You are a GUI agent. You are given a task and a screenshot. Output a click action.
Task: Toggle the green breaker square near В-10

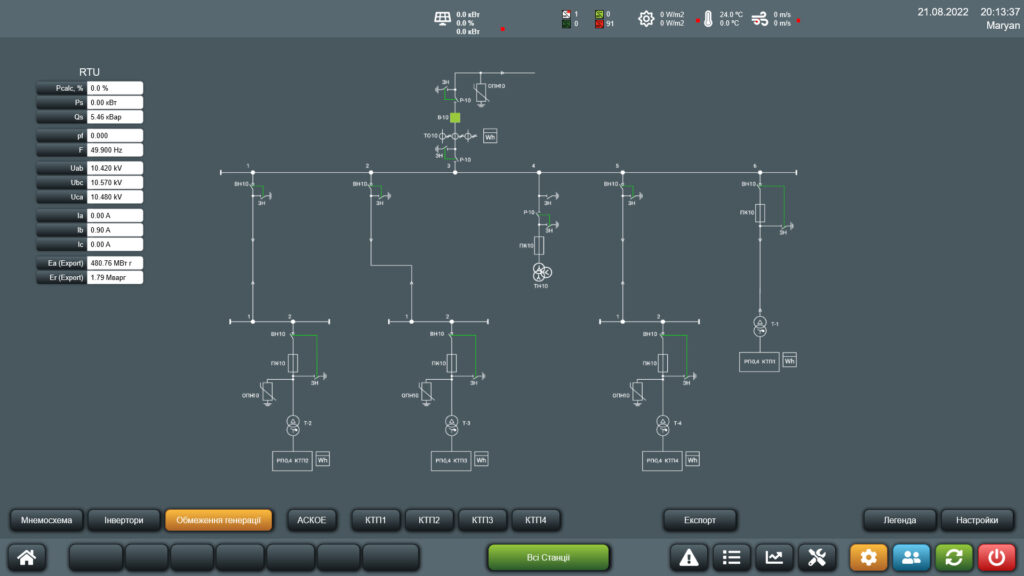(x=456, y=116)
